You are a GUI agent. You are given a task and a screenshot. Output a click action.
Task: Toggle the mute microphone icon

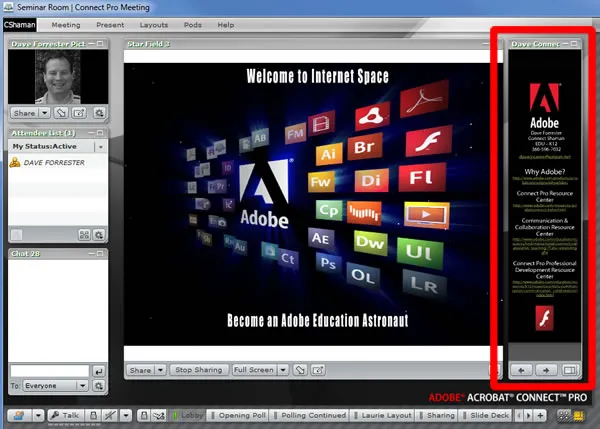(110, 415)
